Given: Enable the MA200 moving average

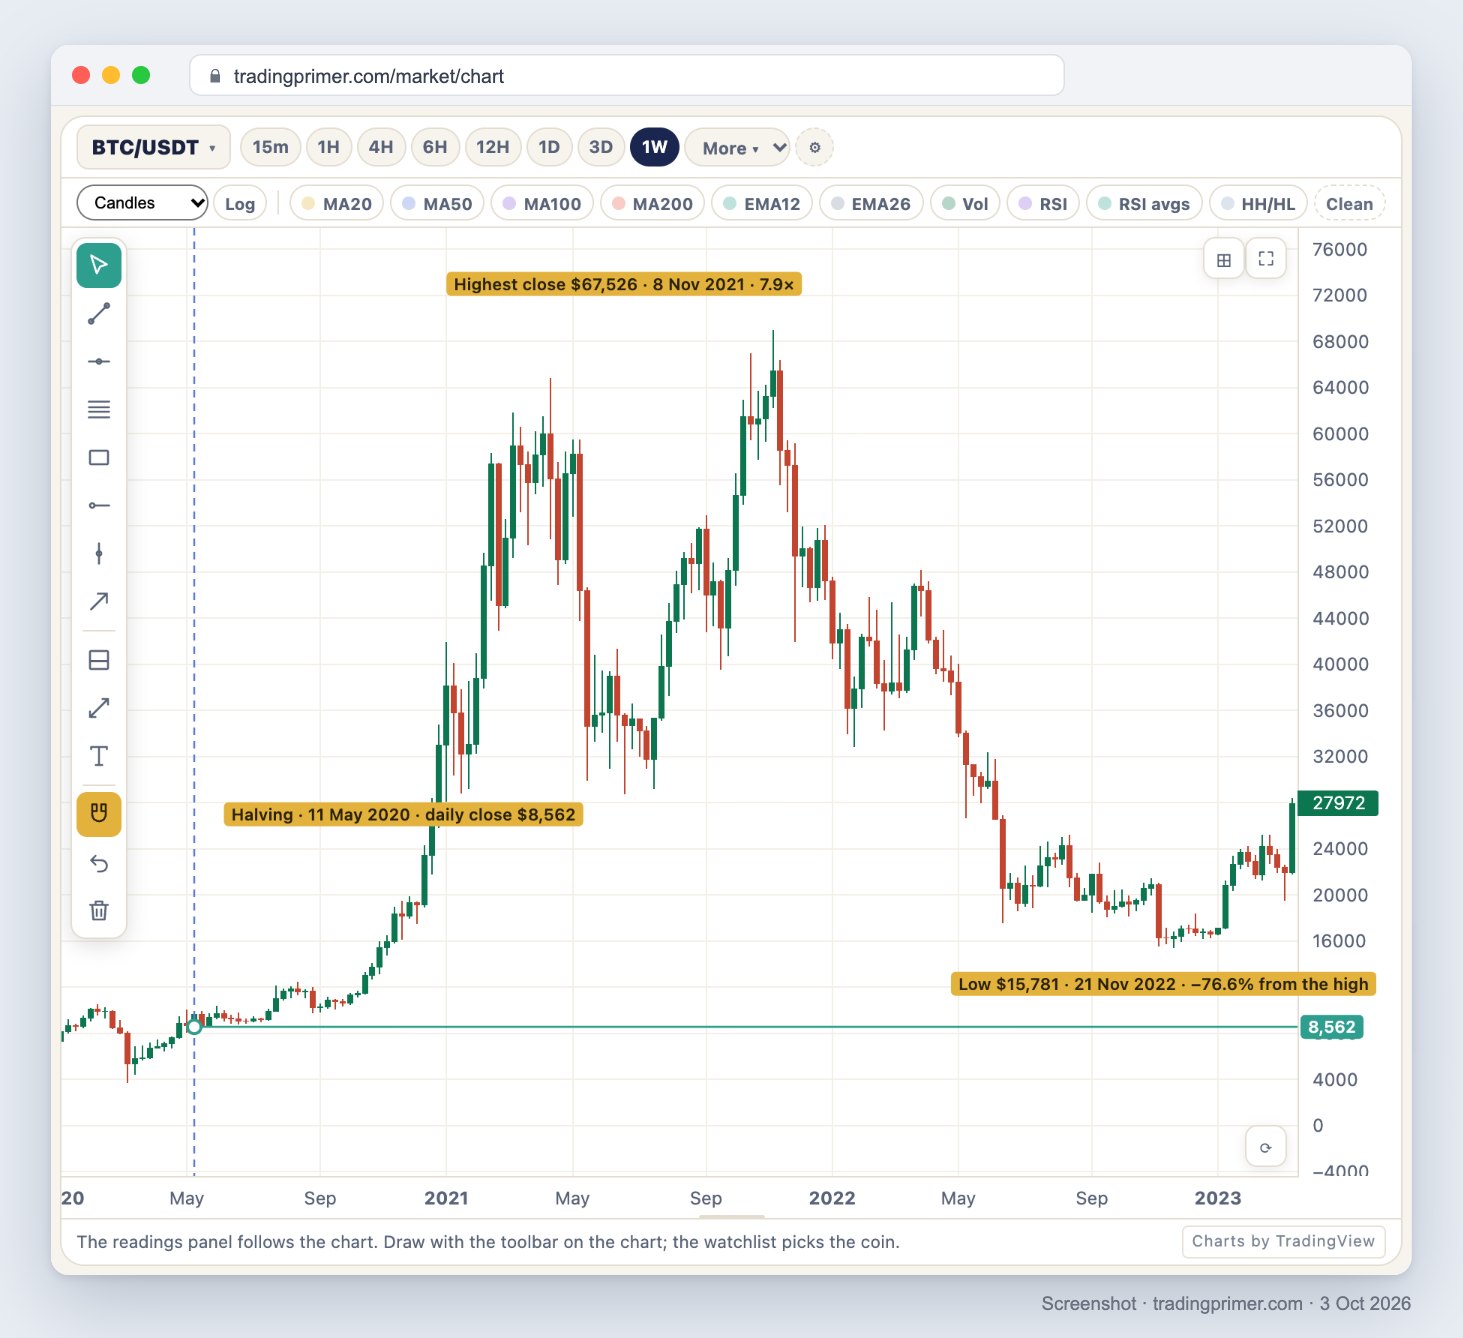Looking at the screenshot, I should click(652, 204).
